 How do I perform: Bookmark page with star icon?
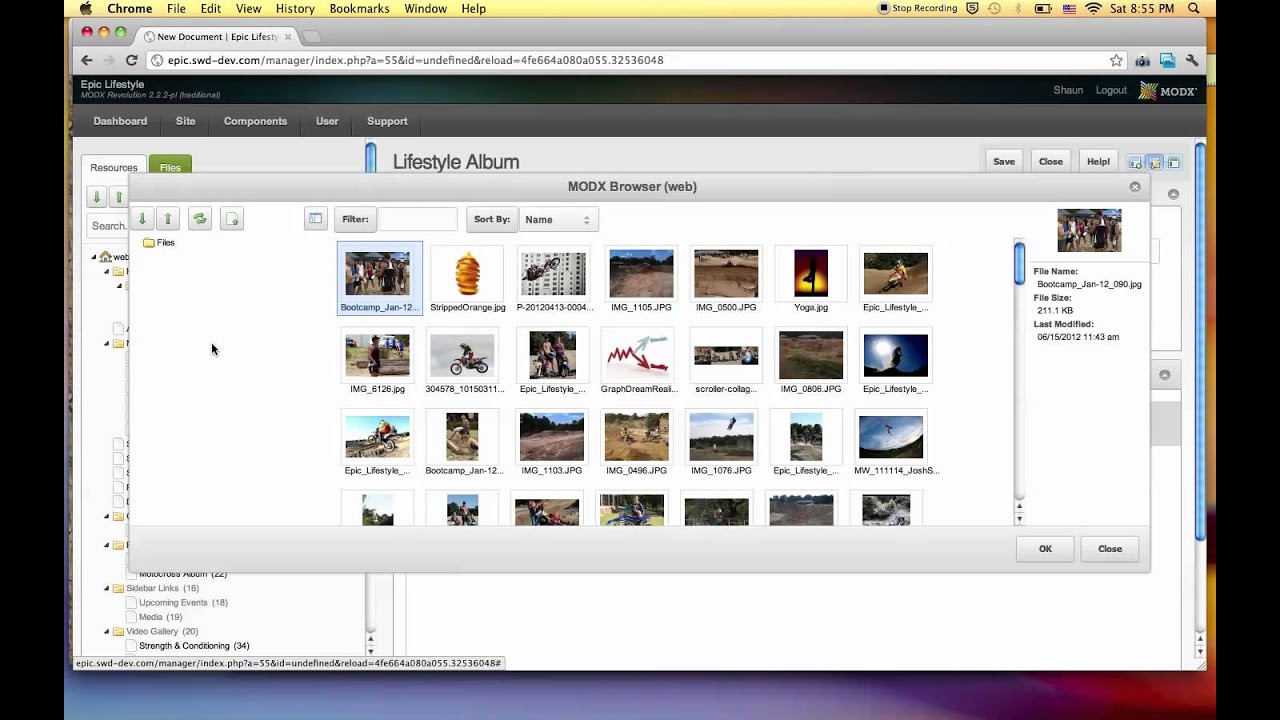click(1116, 60)
